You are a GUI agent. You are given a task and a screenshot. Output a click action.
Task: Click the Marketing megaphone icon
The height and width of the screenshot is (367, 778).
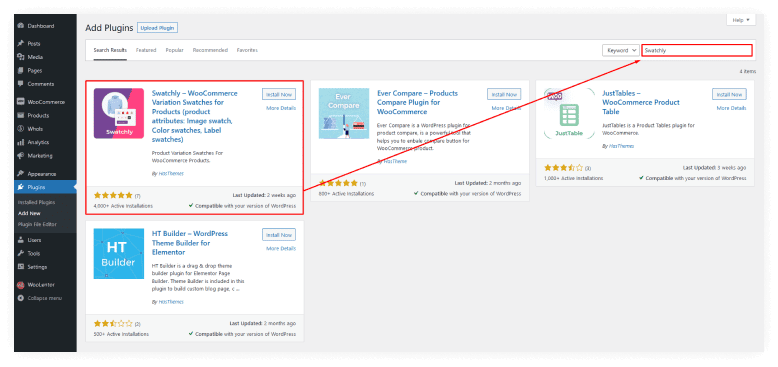[x=21, y=155]
